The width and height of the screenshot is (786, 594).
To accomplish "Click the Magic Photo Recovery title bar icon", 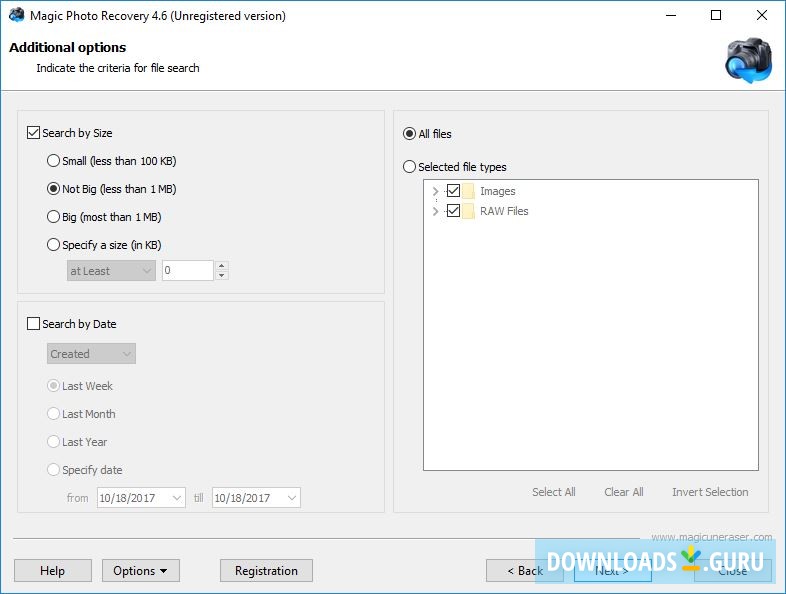I will (x=17, y=15).
